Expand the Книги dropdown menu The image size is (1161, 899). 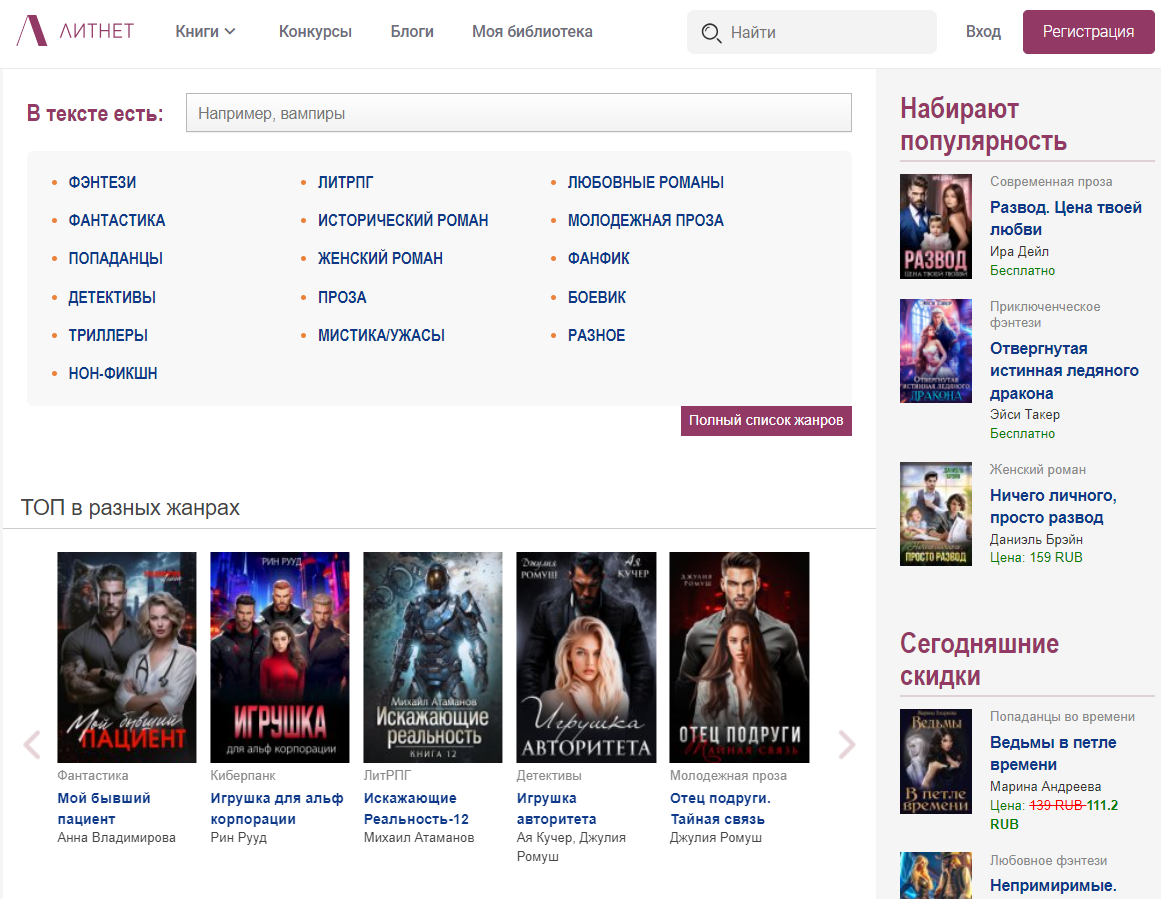tap(205, 31)
